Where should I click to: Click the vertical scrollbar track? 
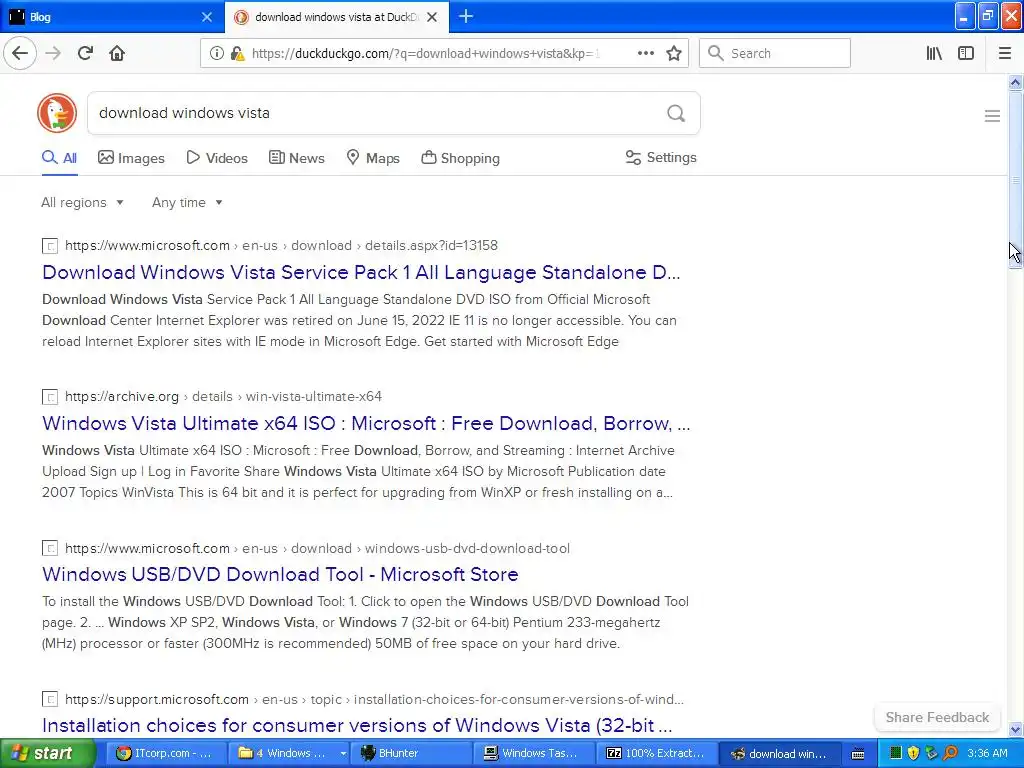(1015, 496)
